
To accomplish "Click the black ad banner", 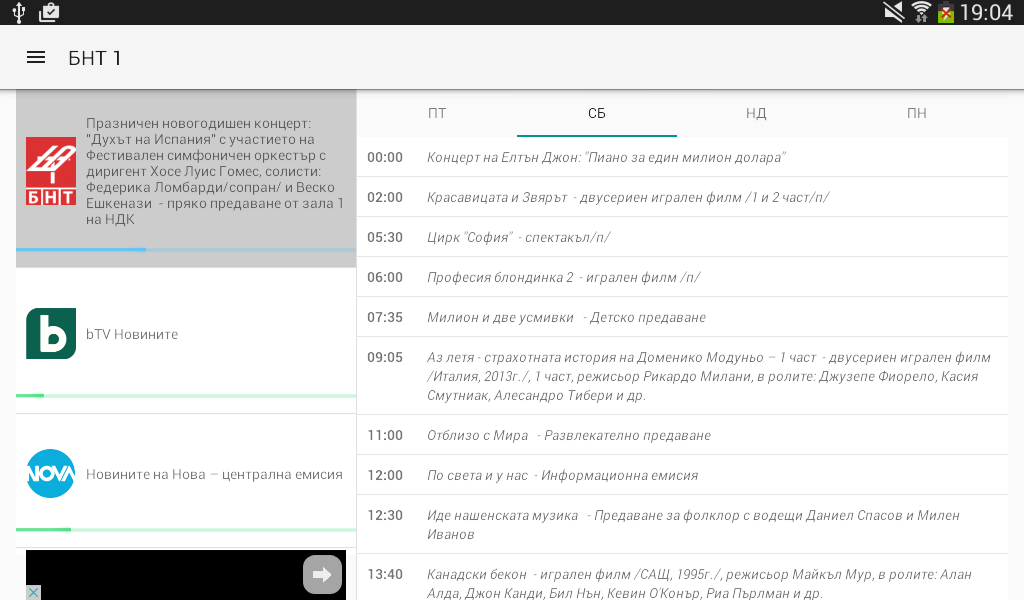I will pos(186,575).
